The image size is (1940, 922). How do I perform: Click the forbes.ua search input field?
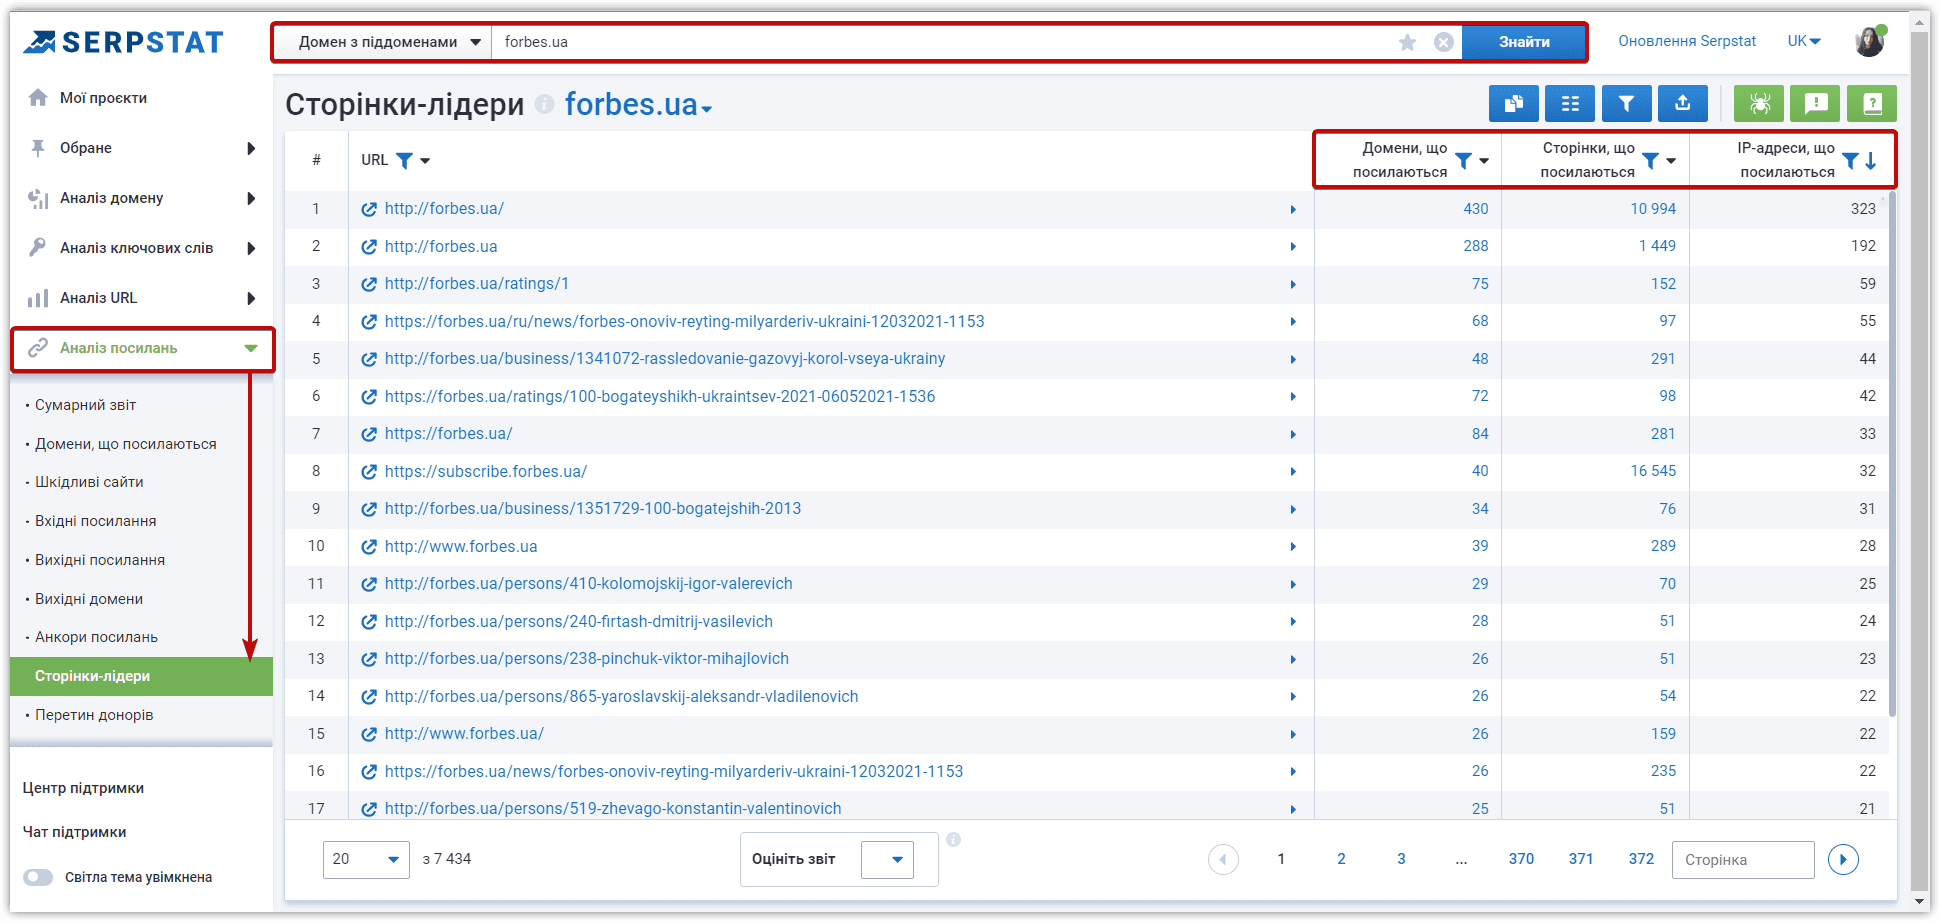pos(940,42)
